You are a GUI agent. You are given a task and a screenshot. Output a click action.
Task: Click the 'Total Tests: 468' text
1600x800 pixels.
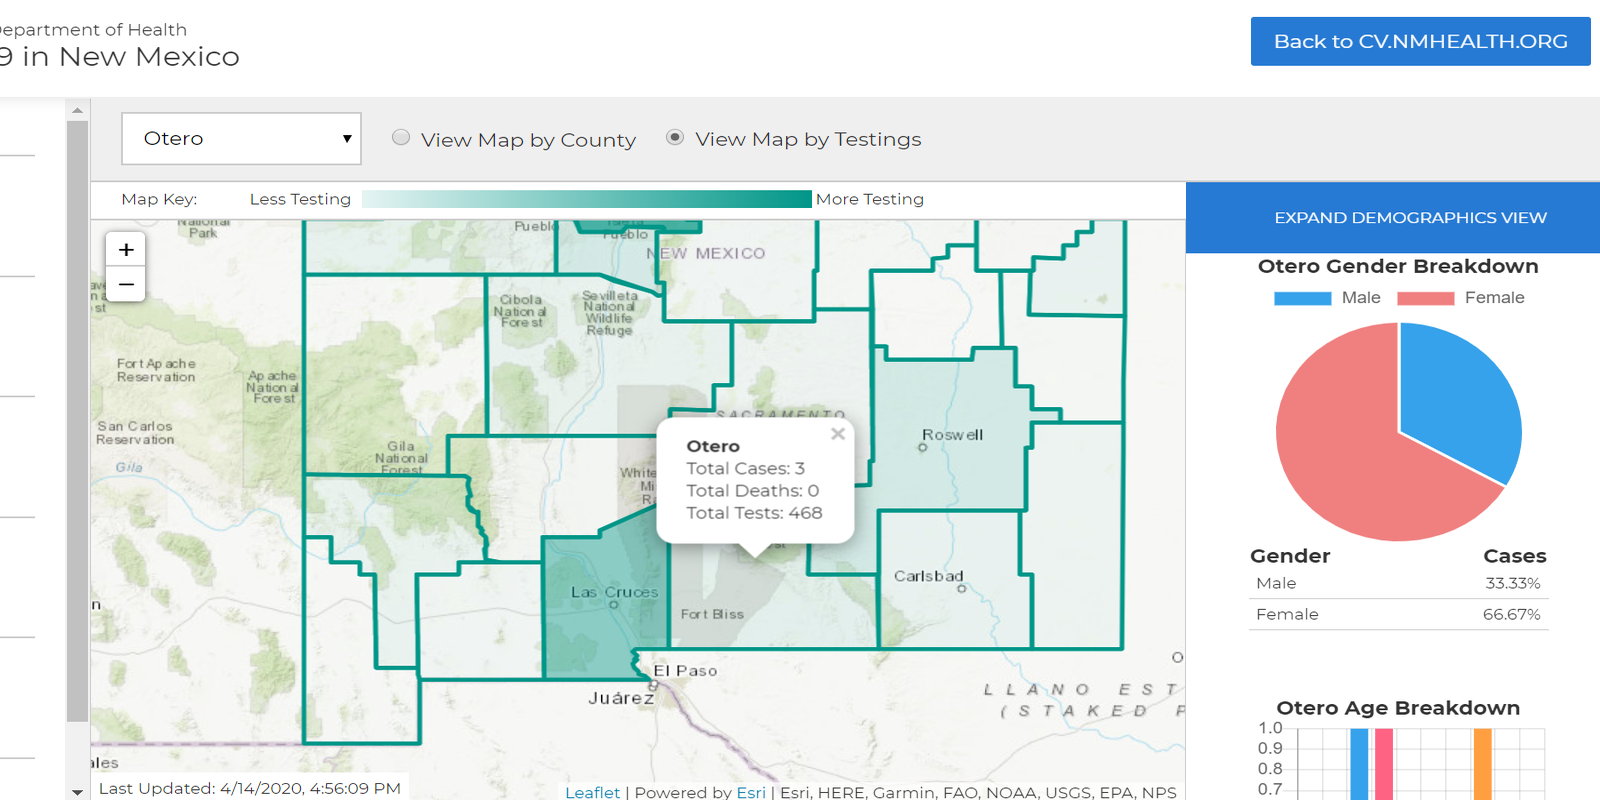click(754, 513)
